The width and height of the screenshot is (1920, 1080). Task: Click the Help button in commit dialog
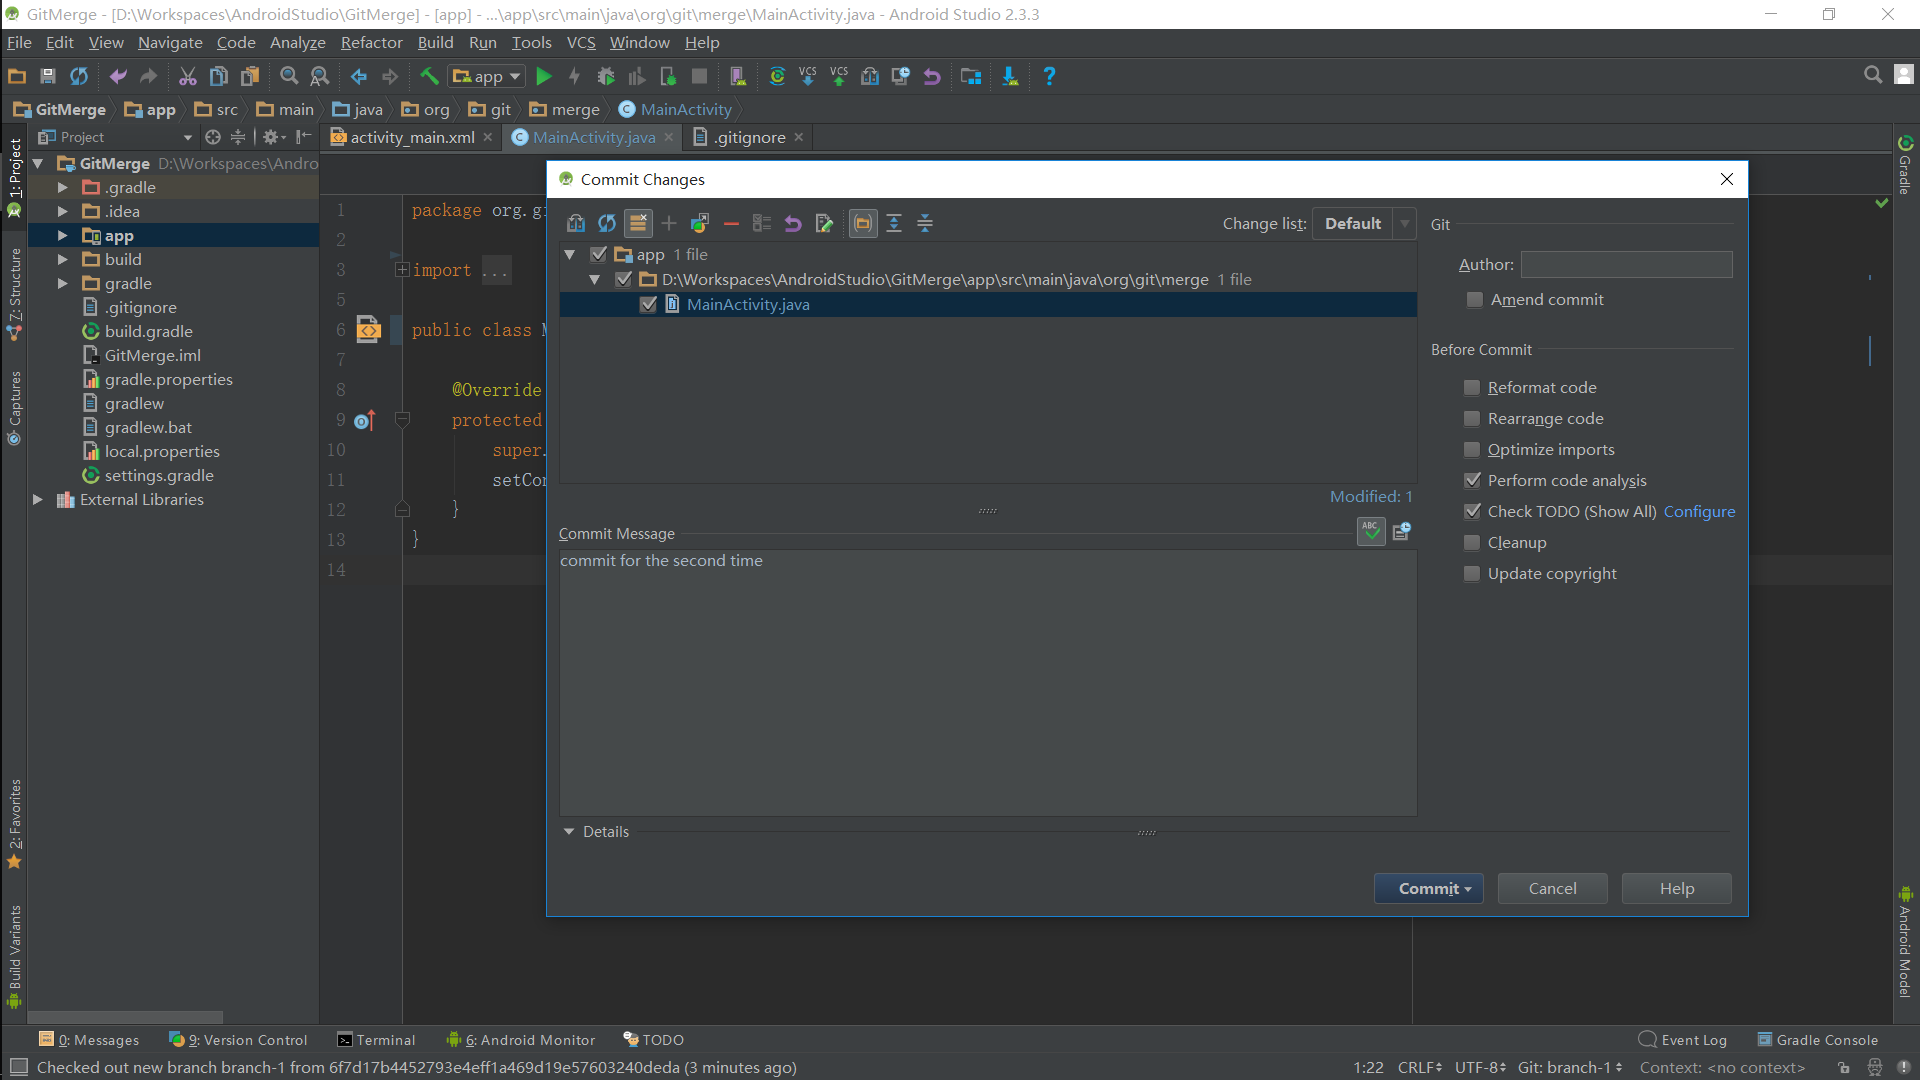[x=1676, y=888]
